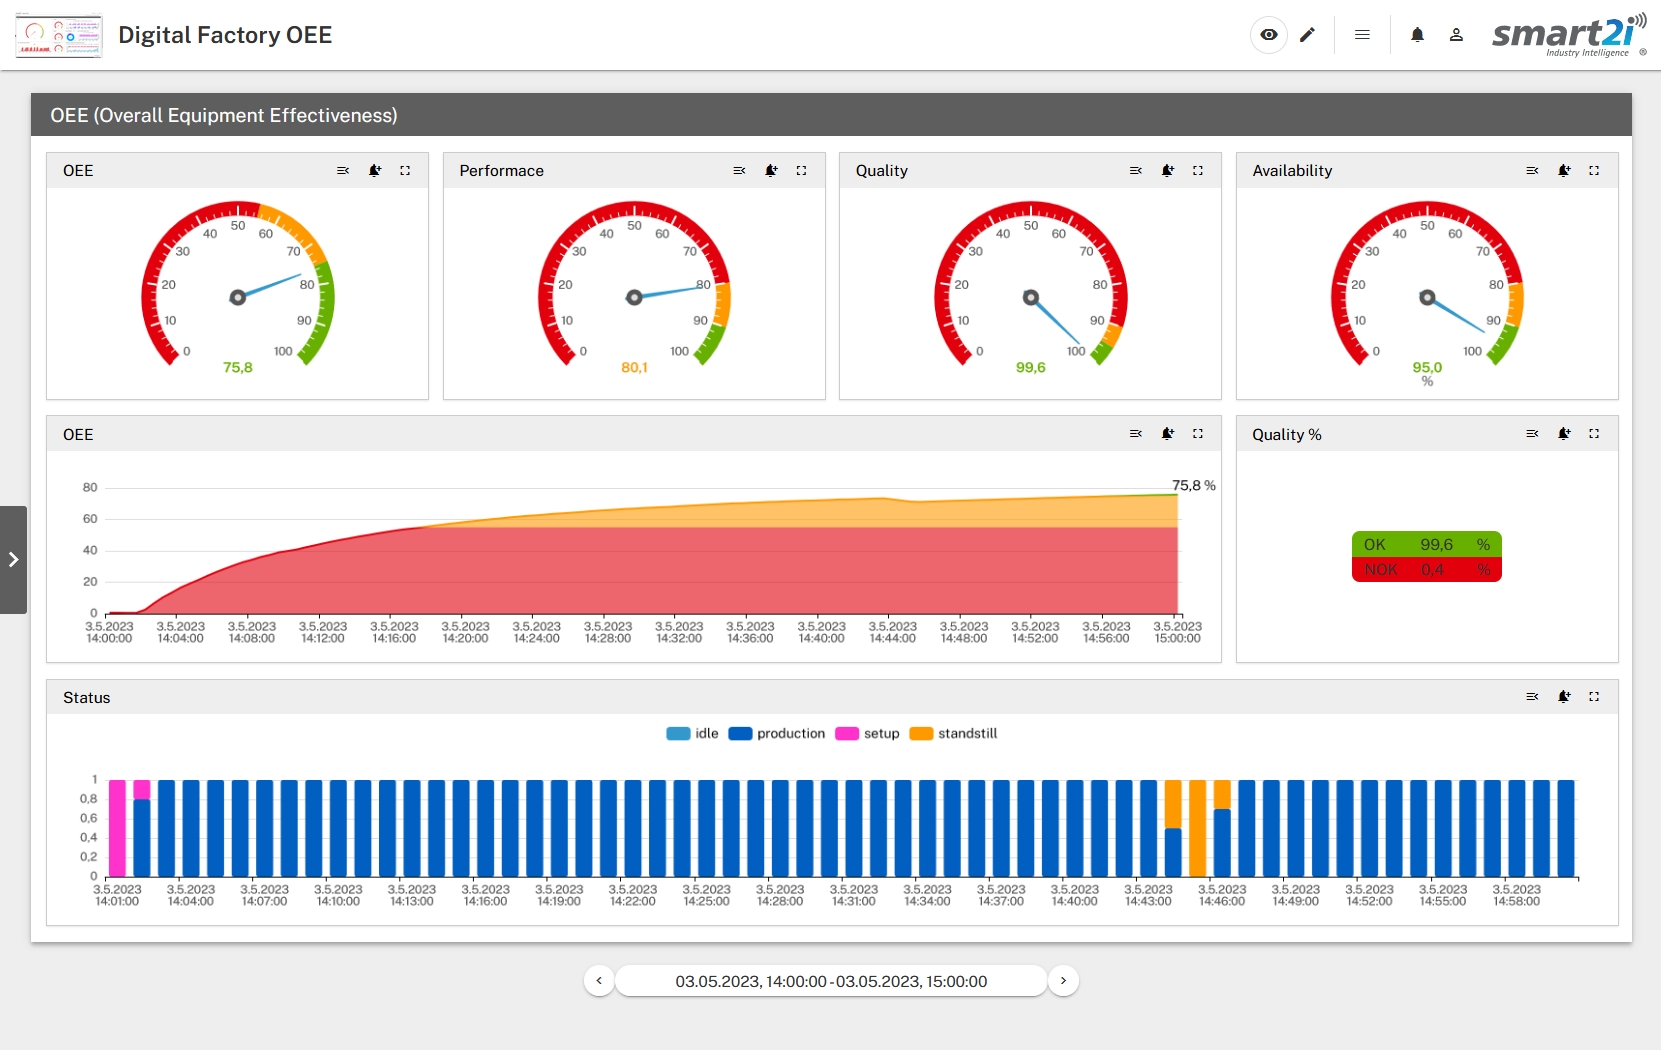Add an alarm on the Performace widget
The width and height of the screenshot is (1661, 1050).
click(x=771, y=171)
